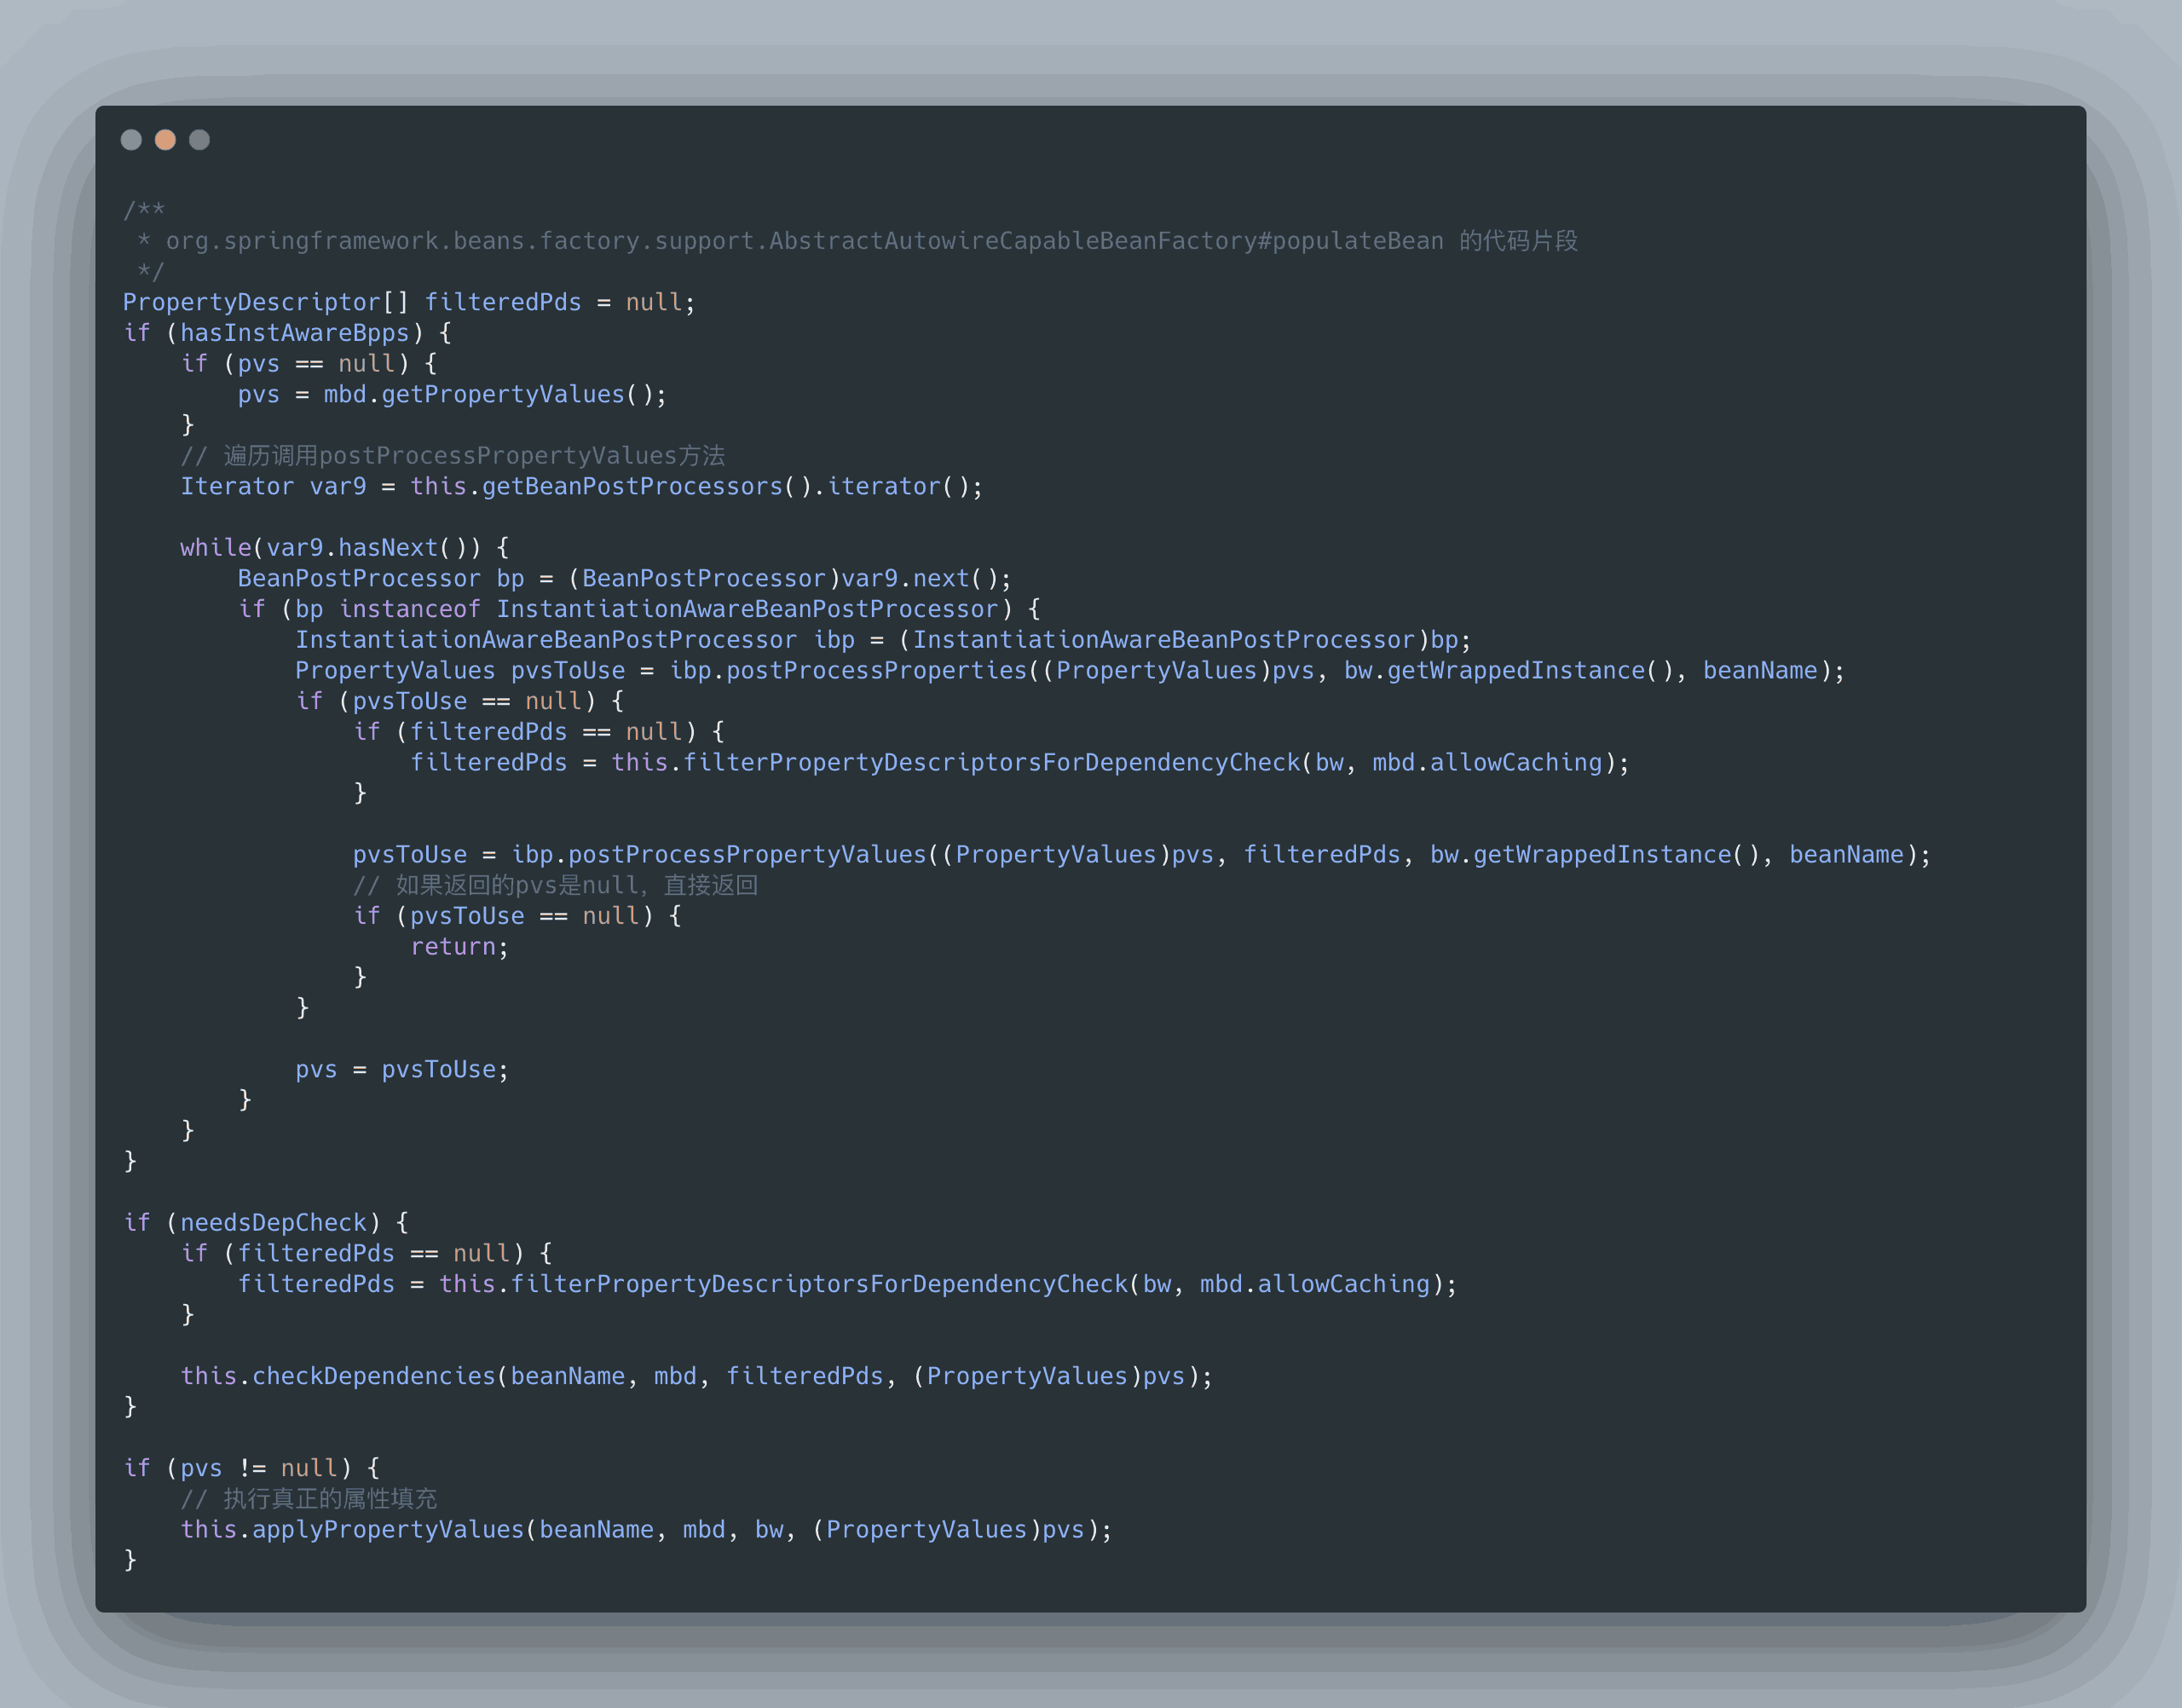Viewport: 2182px width, 1708px height.
Task: Click the while keyword in the loop
Action: click(x=215, y=548)
